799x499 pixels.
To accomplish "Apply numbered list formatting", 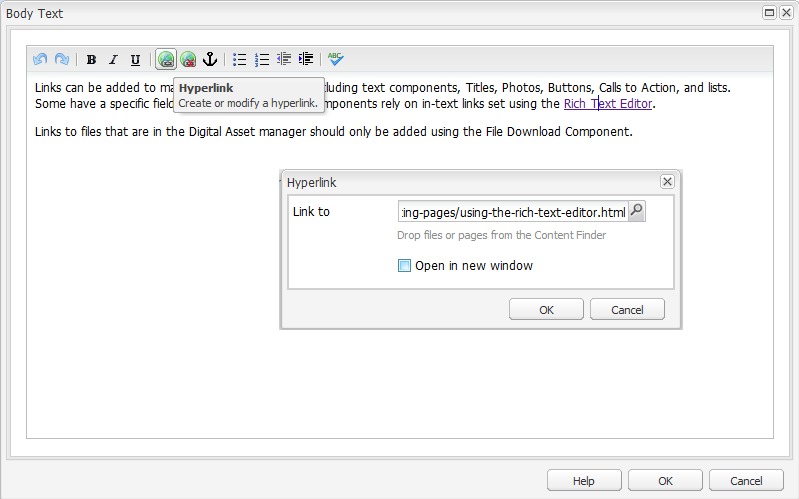I will (x=262, y=60).
